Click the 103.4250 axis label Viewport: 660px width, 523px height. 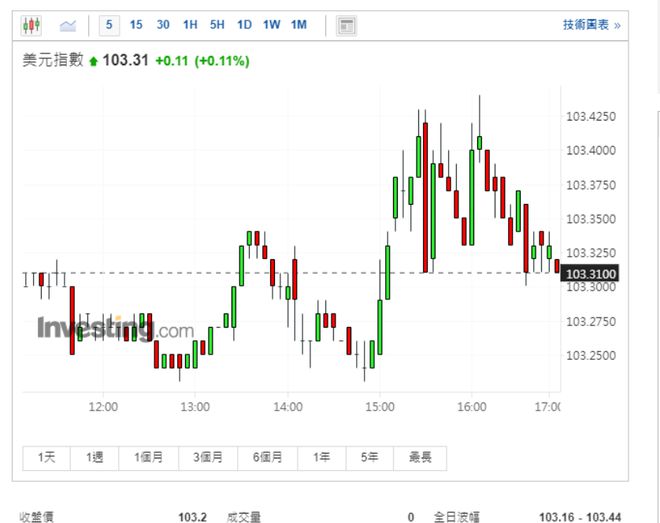[591, 117]
